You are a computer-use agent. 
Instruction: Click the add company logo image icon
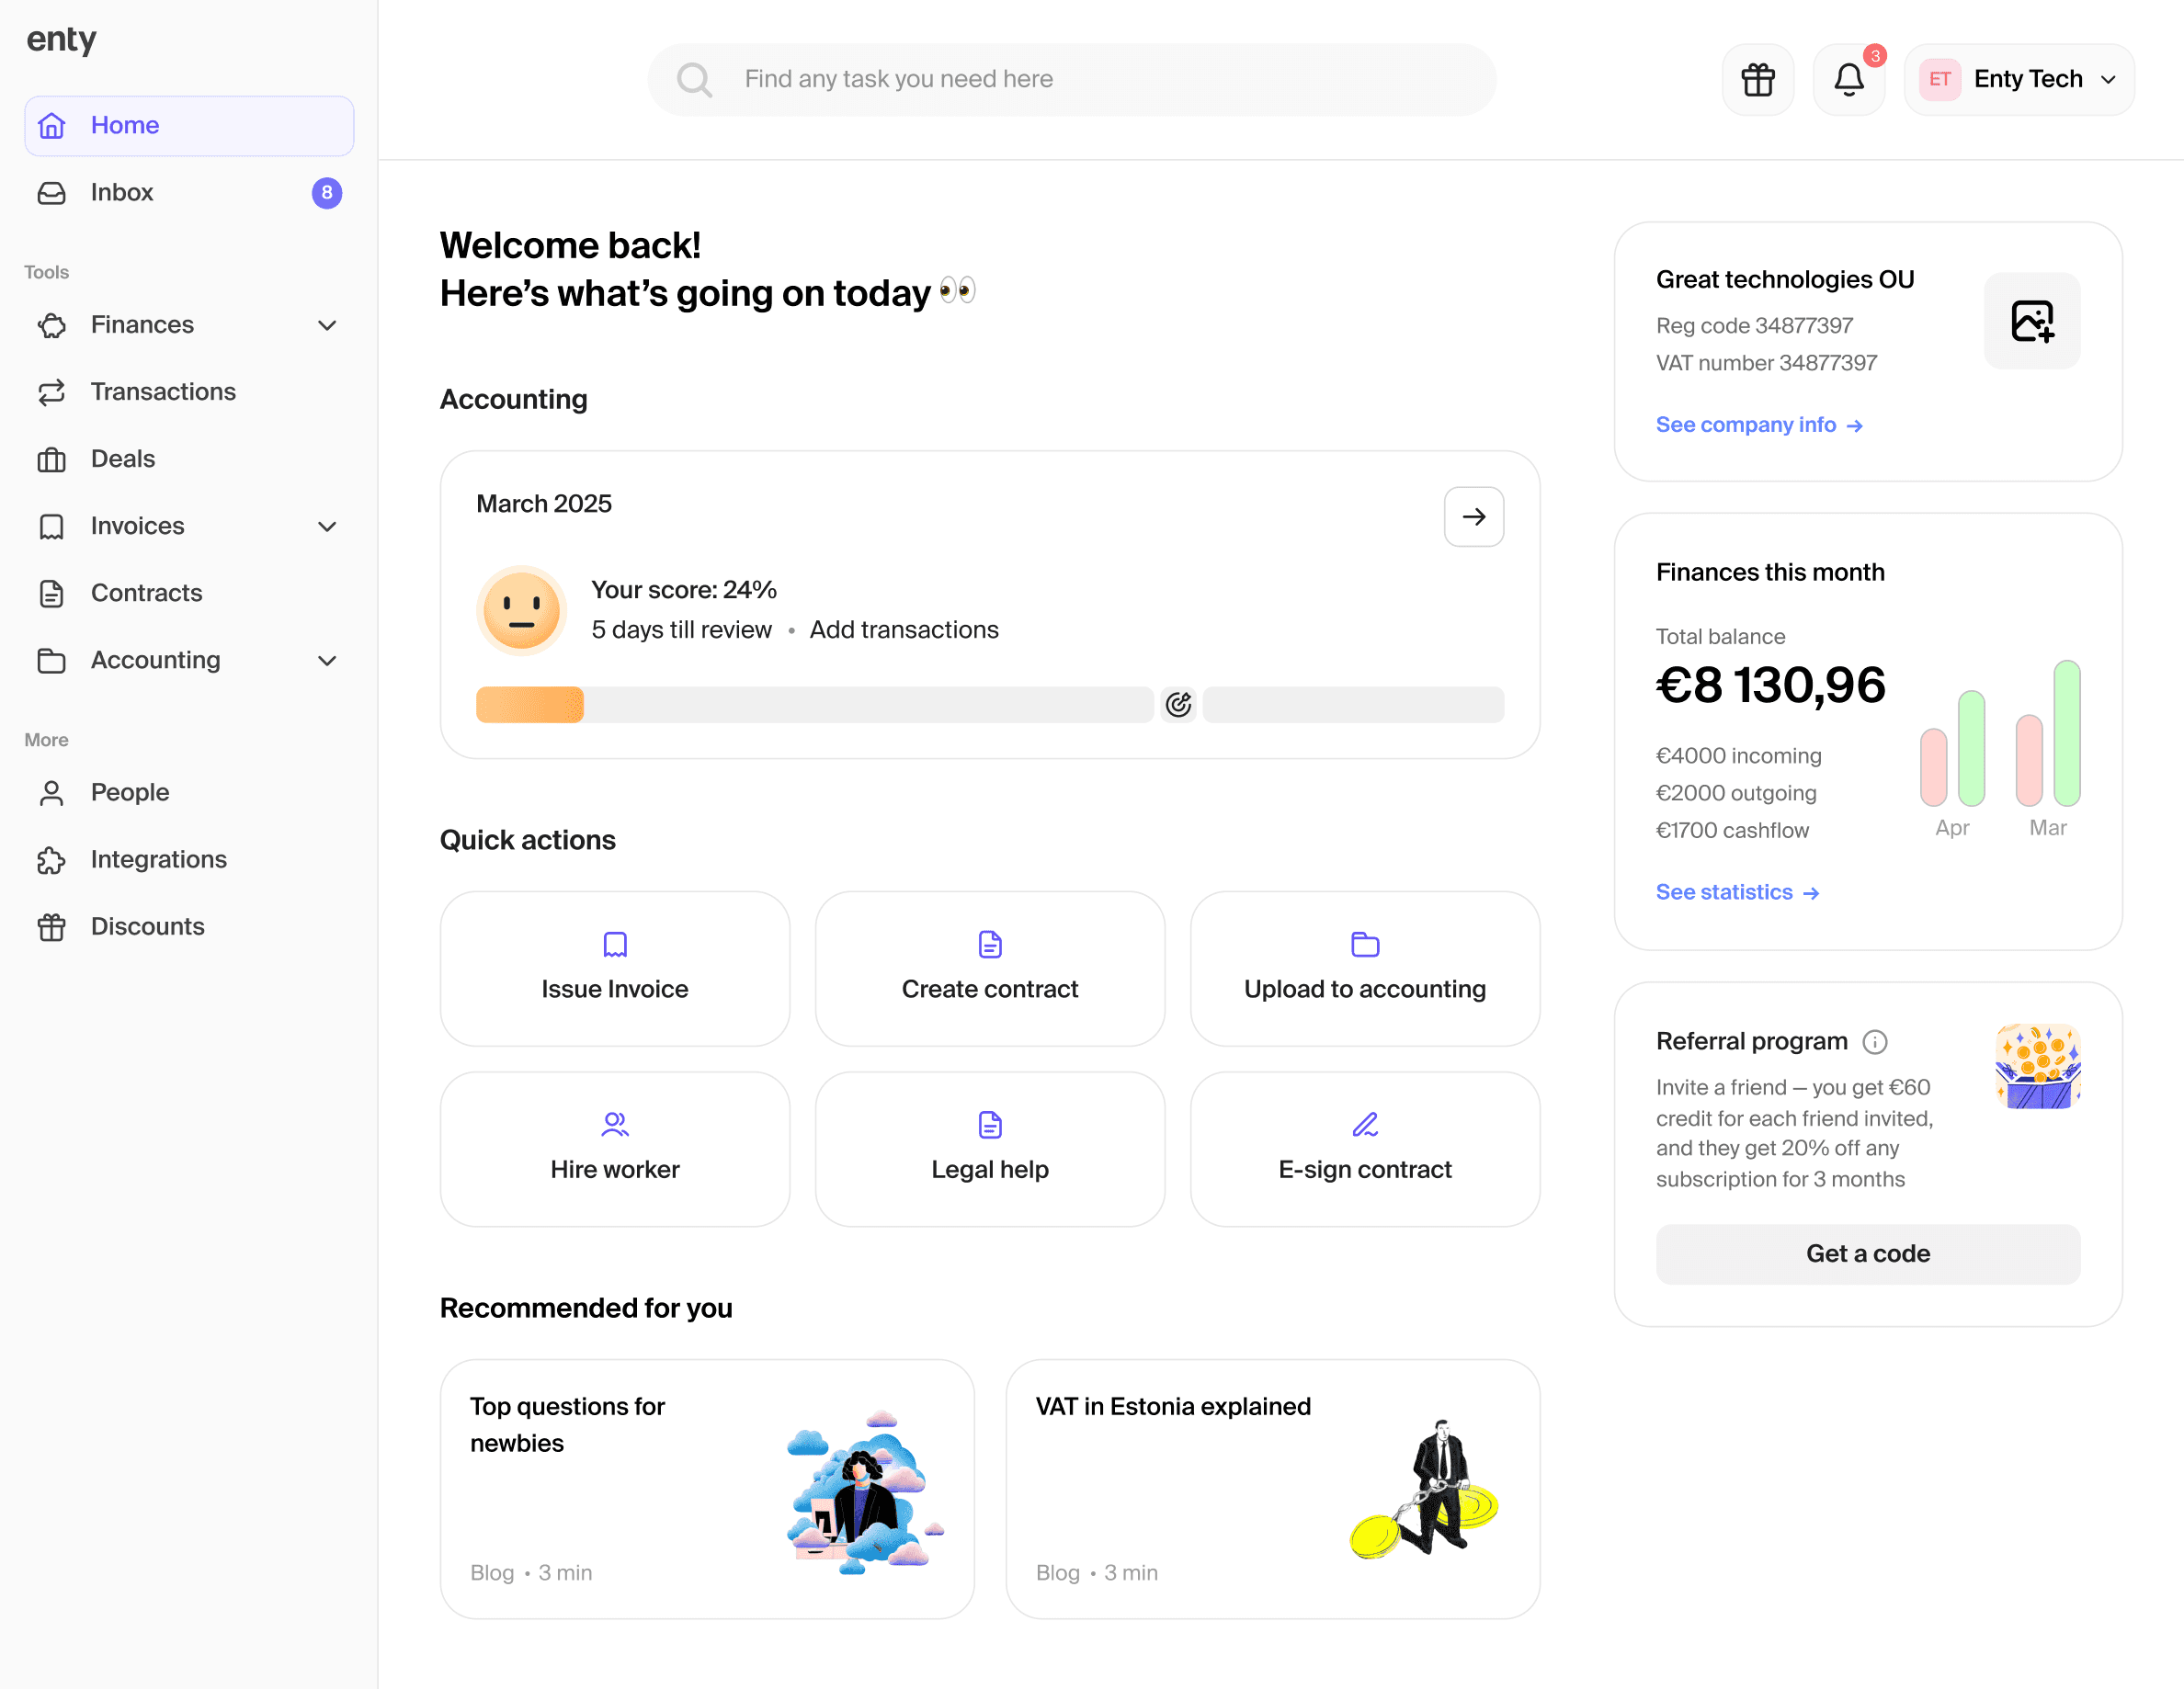coord(2031,321)
